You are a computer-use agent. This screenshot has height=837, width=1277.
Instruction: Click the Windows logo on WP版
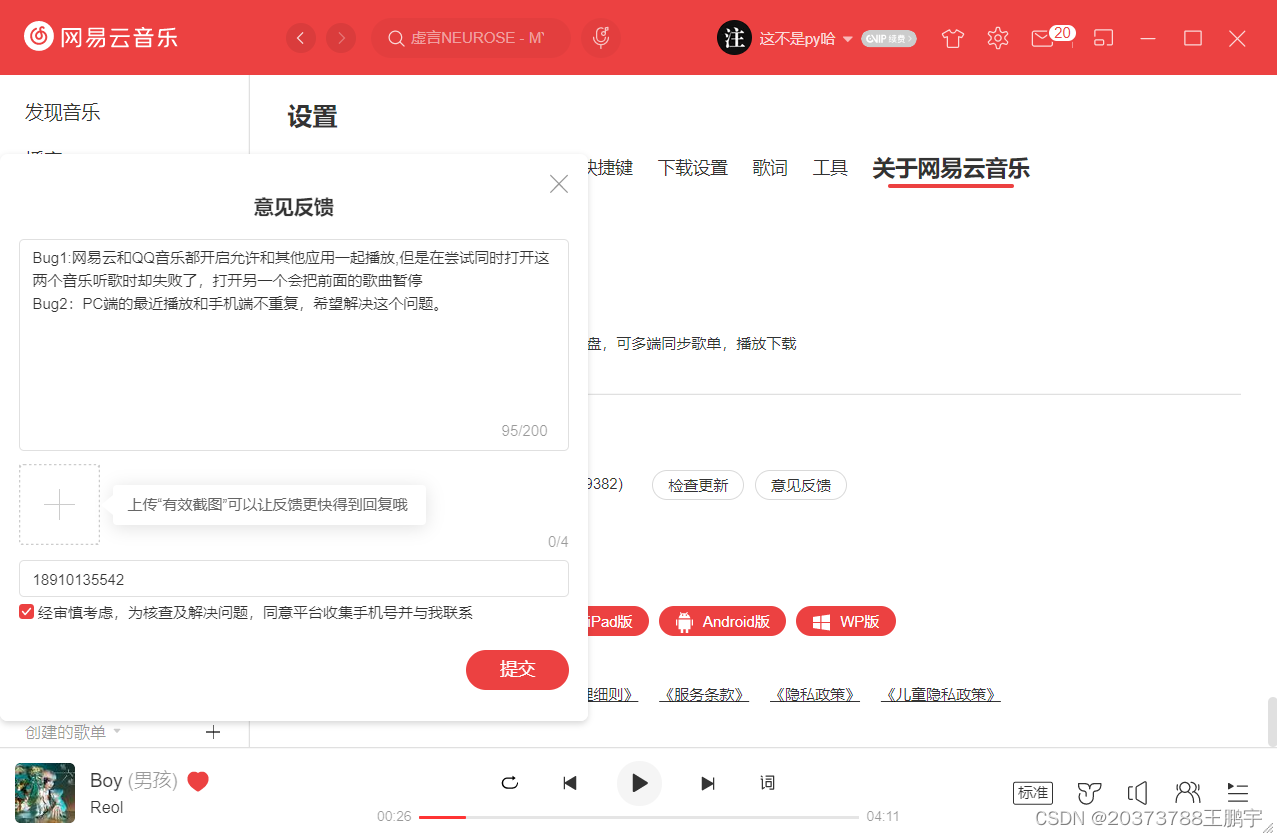(x=821, y=622)
